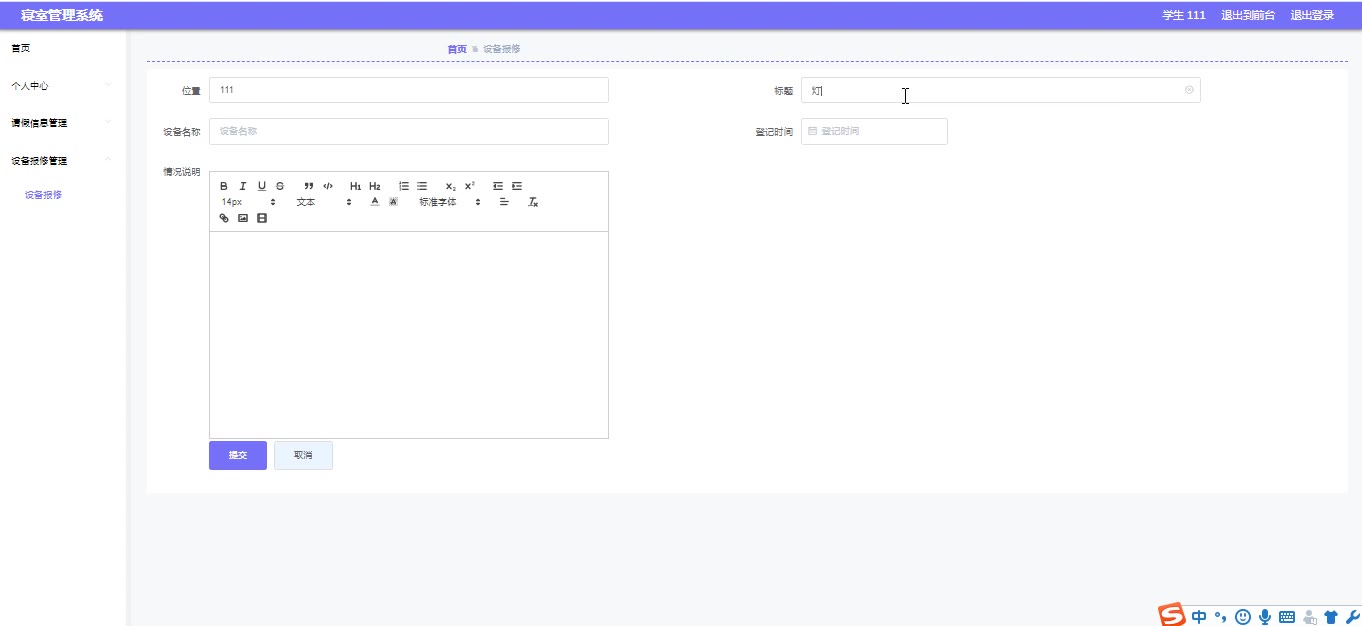Toggle underline formatting in the editor

pyautogui.click(x=262, y=186)
